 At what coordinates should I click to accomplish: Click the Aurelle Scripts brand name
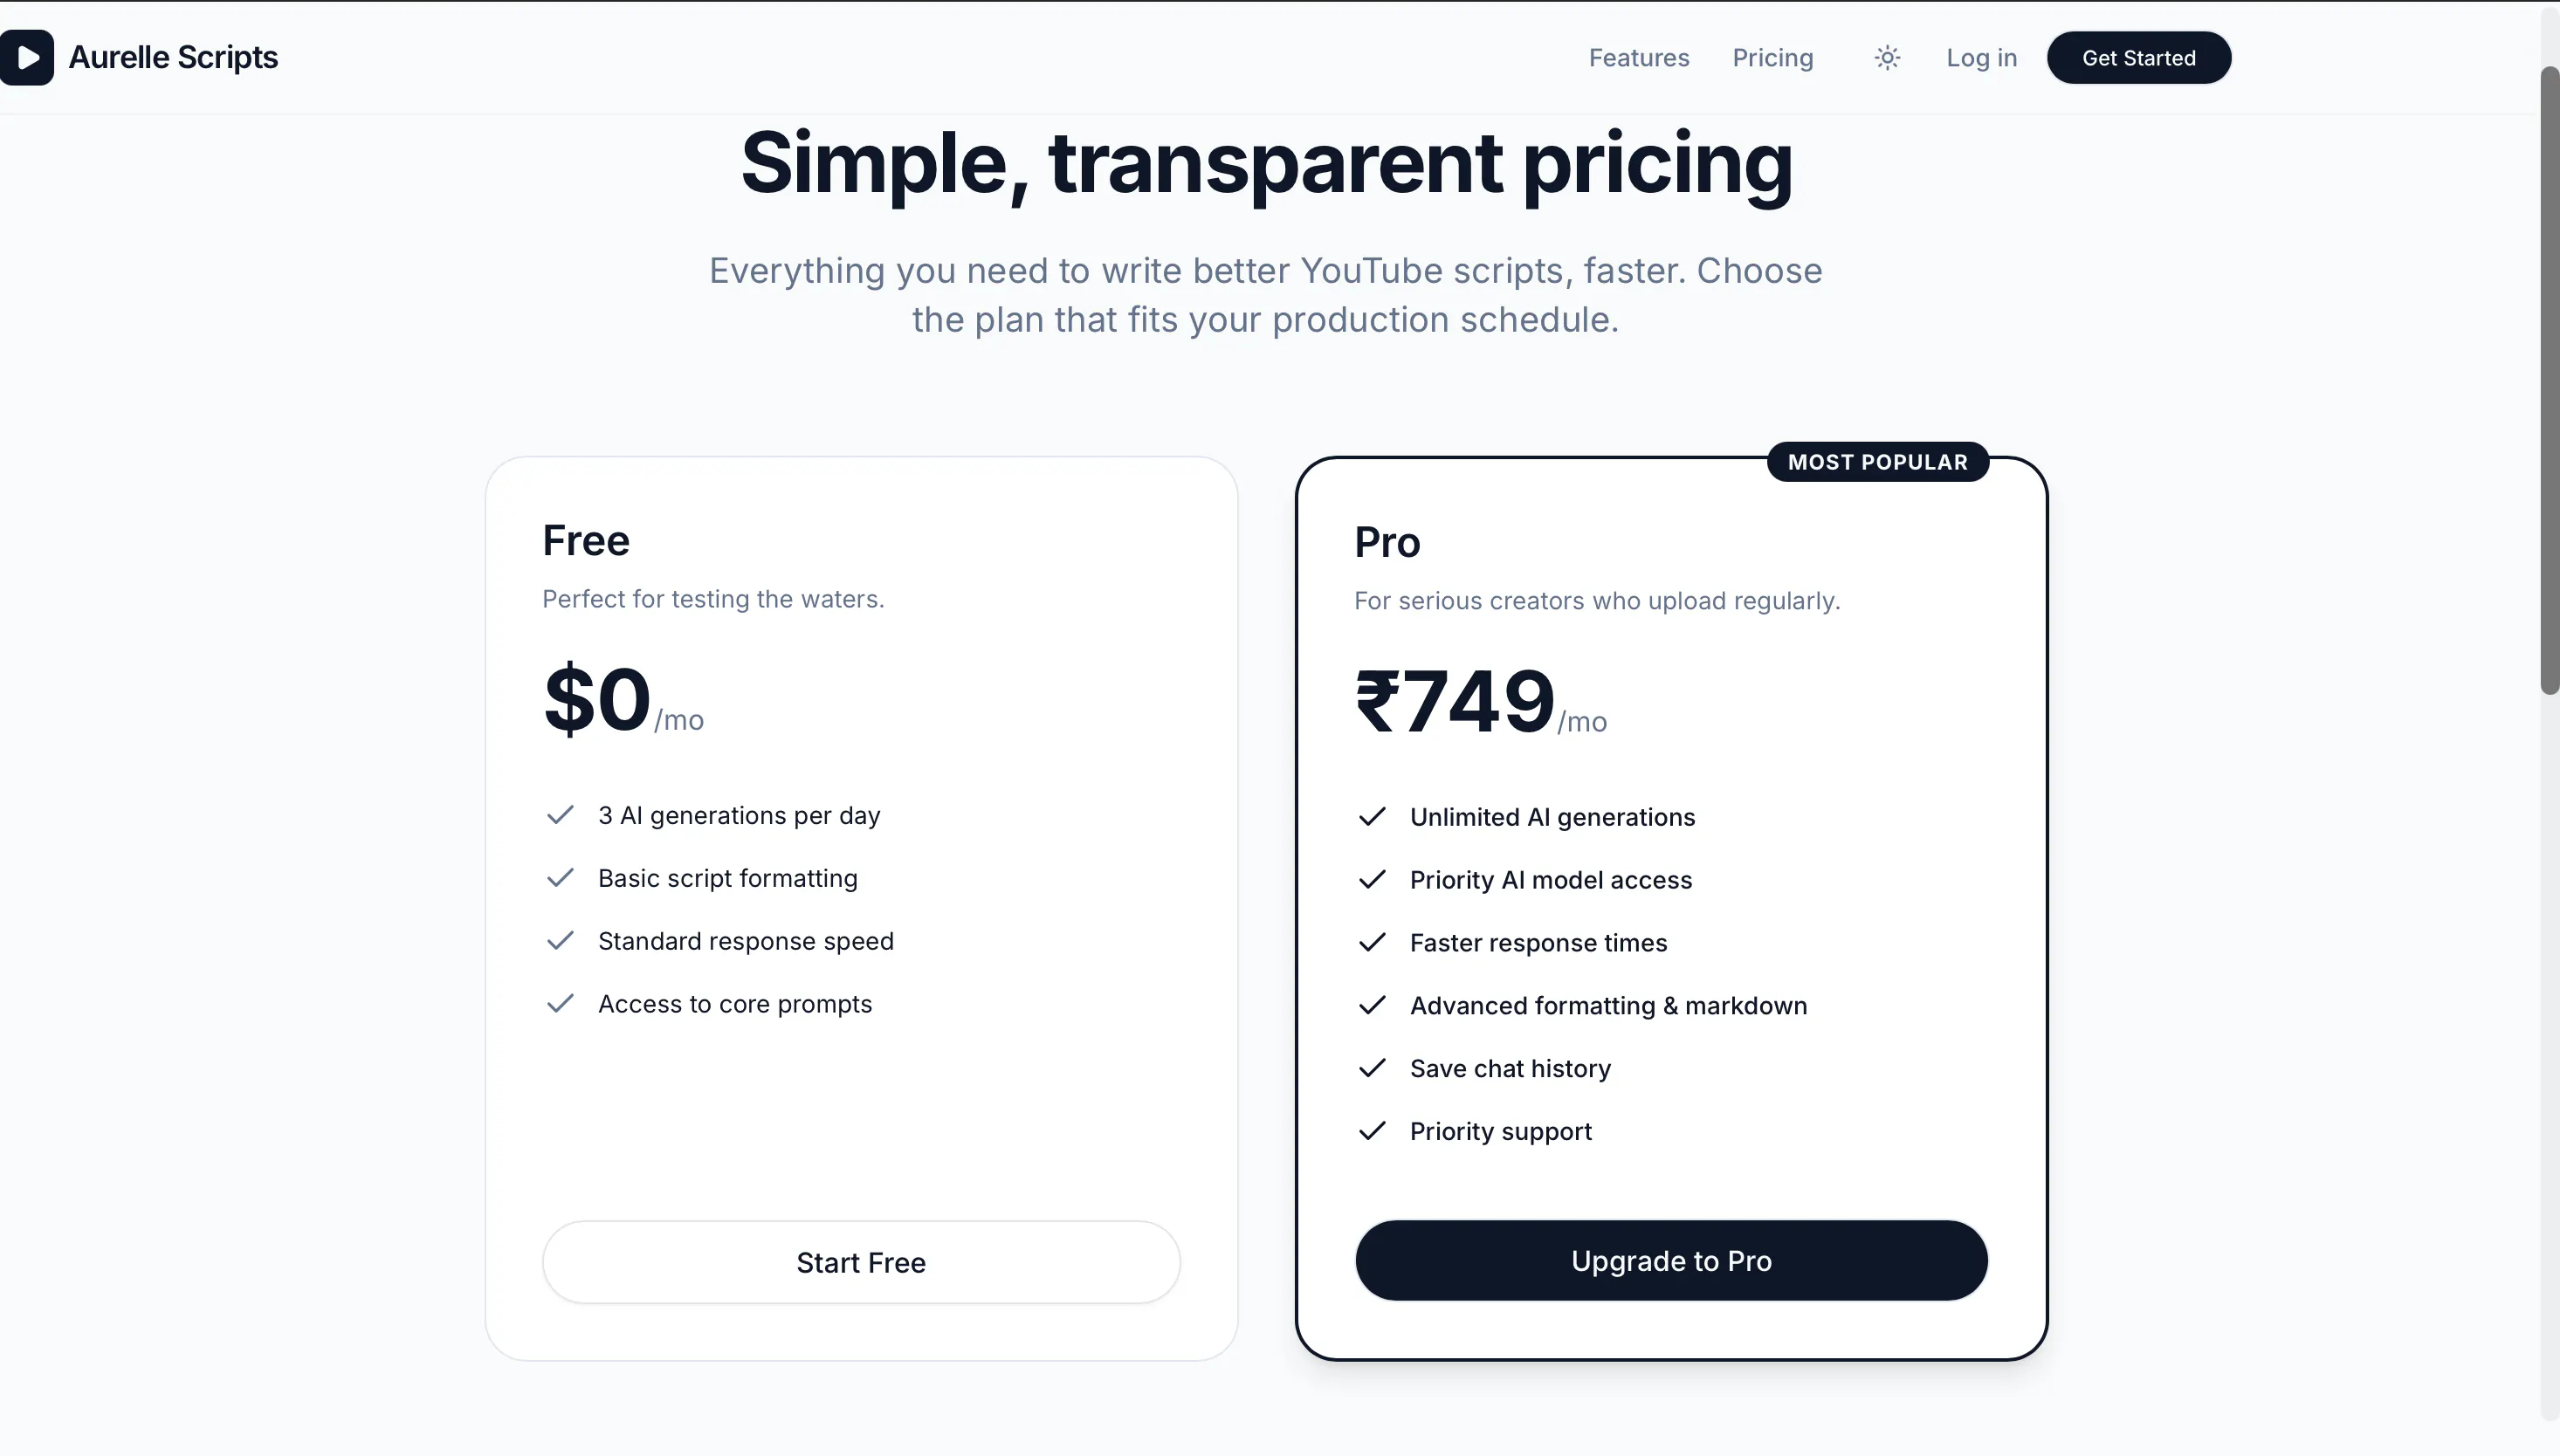(x=173, y=58)
